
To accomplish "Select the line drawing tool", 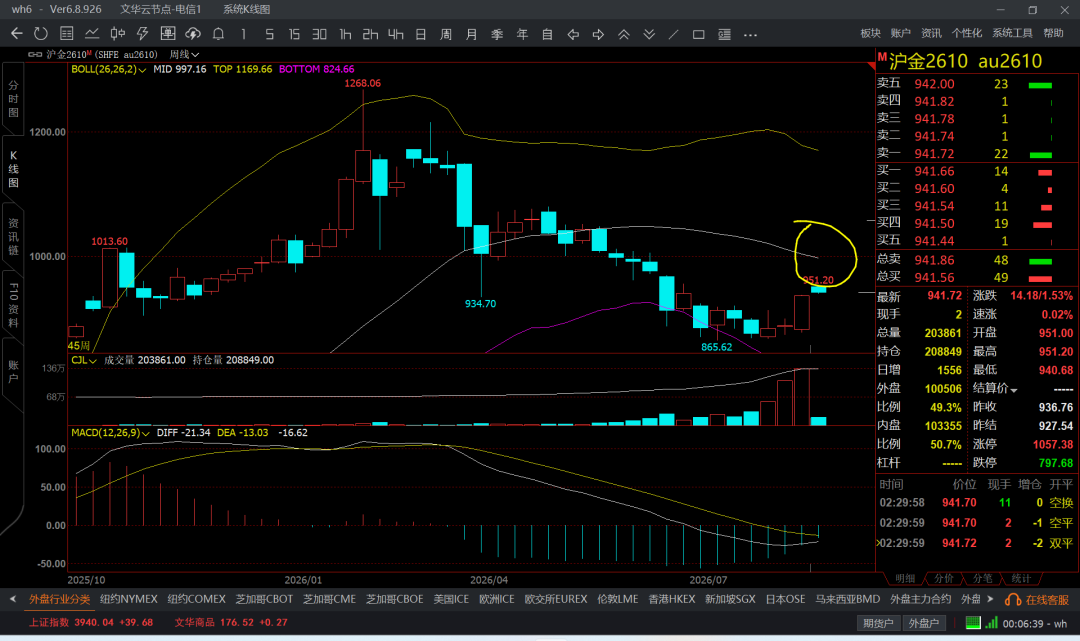I will click(674, 34).
